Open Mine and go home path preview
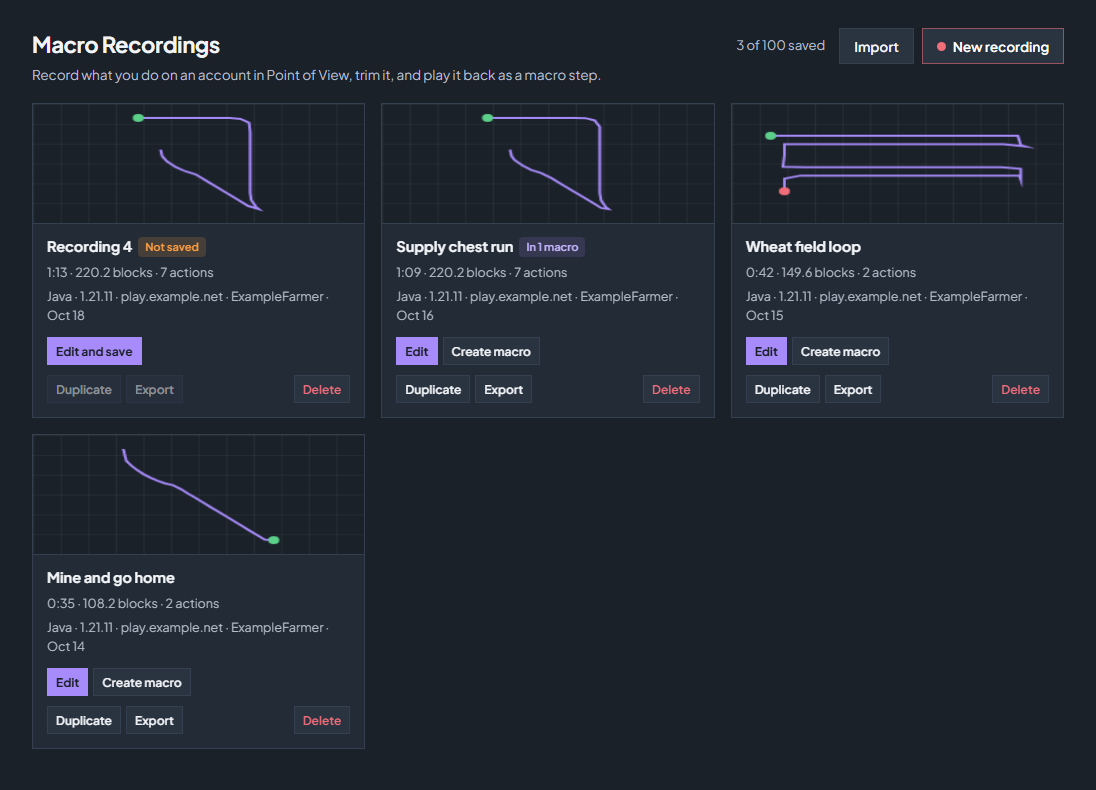 tap(199, 495)
